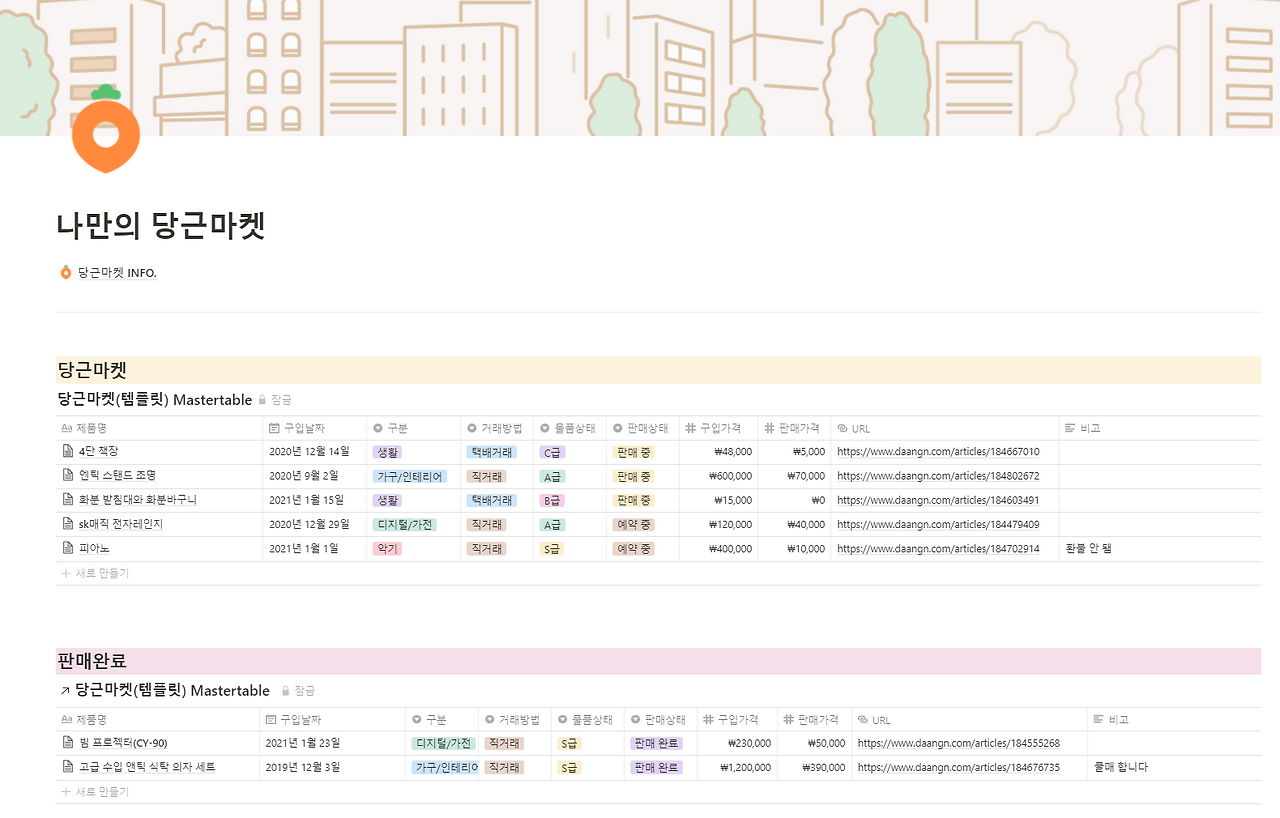The width and height of the screenshot is (1280, 818).
Task: Click the Aa icon of 제품명 in 당근마켓 table
Action: (x=67, y=428)
